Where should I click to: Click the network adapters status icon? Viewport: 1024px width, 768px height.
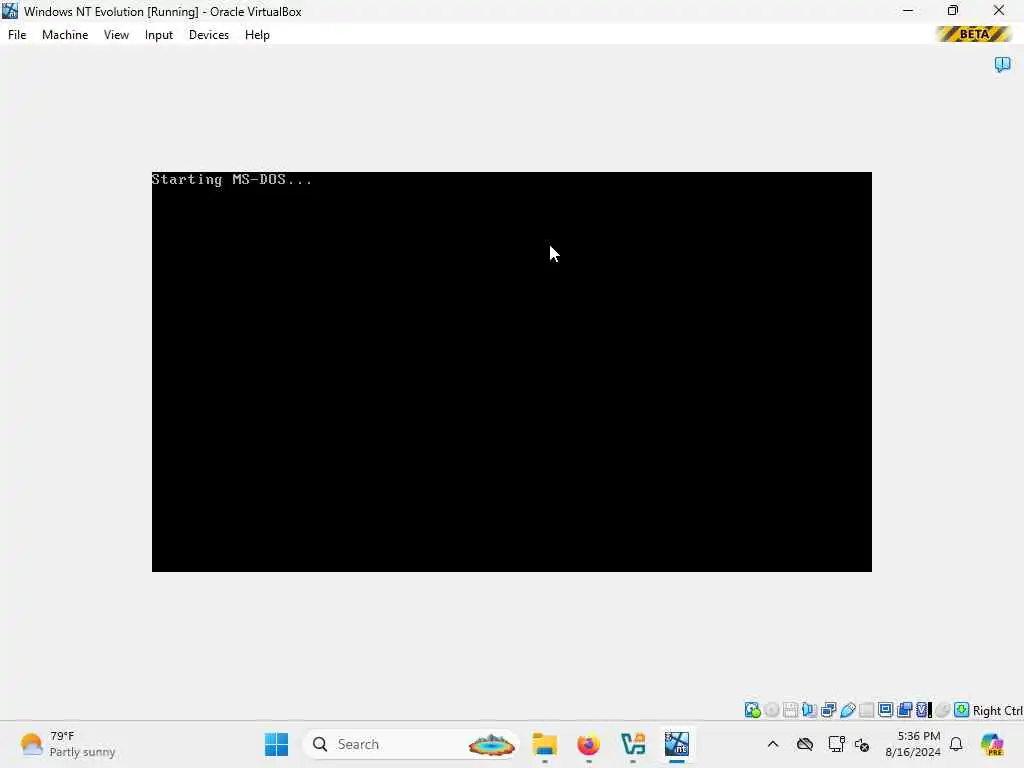point(829,710)
